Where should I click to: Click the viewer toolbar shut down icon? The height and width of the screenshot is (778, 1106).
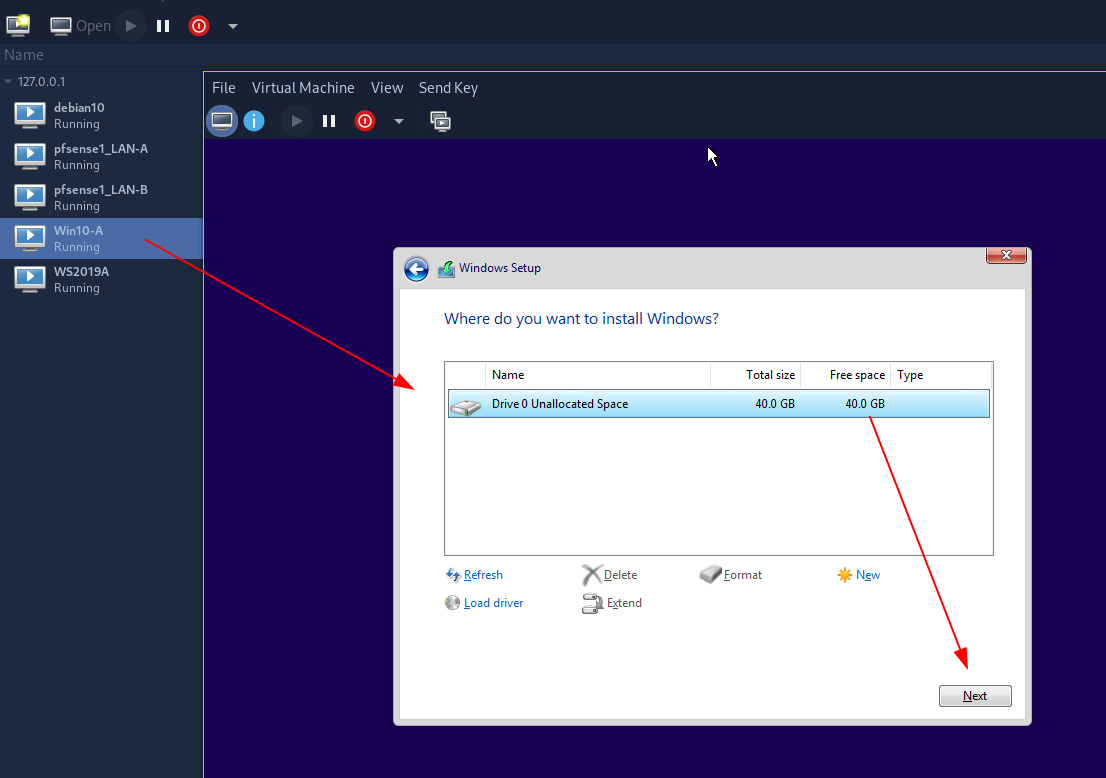365,121
